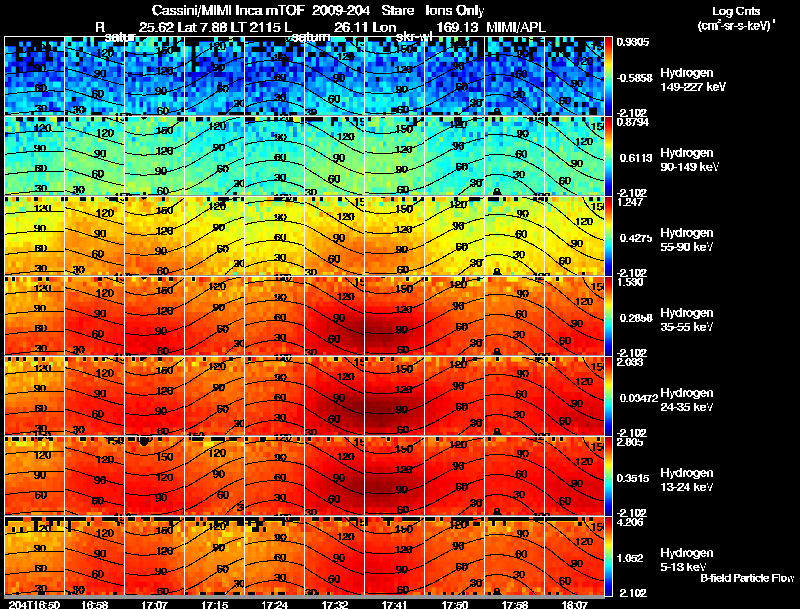Select the "Hydrogen 5-13 keV" channel label
This screenshot has width=800, height=609.
tap(687, 560)
